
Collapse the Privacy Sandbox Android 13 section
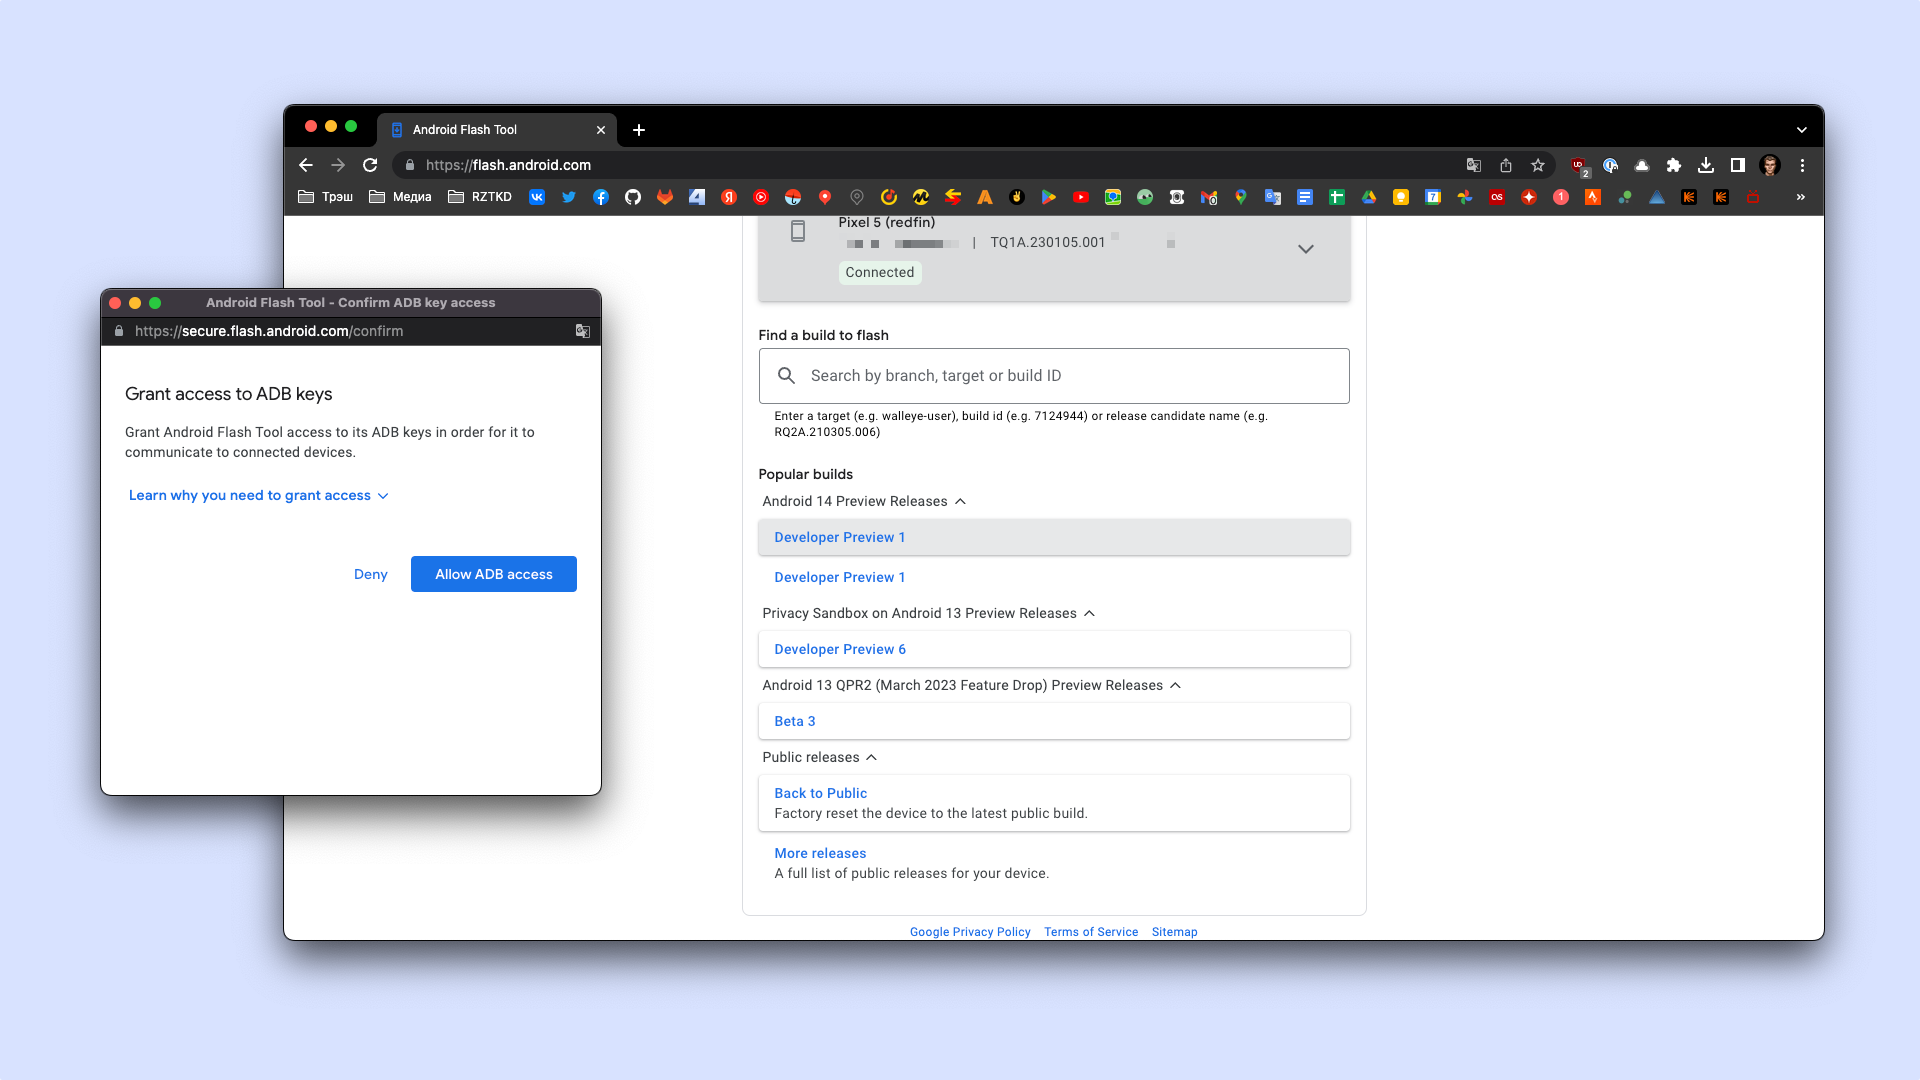coord(1091,613)
